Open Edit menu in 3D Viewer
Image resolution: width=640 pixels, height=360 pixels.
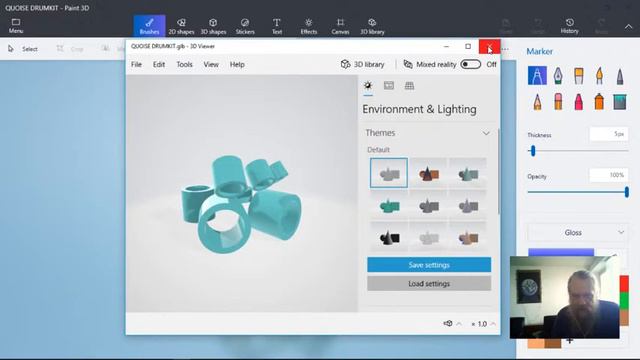click(159, 64)
